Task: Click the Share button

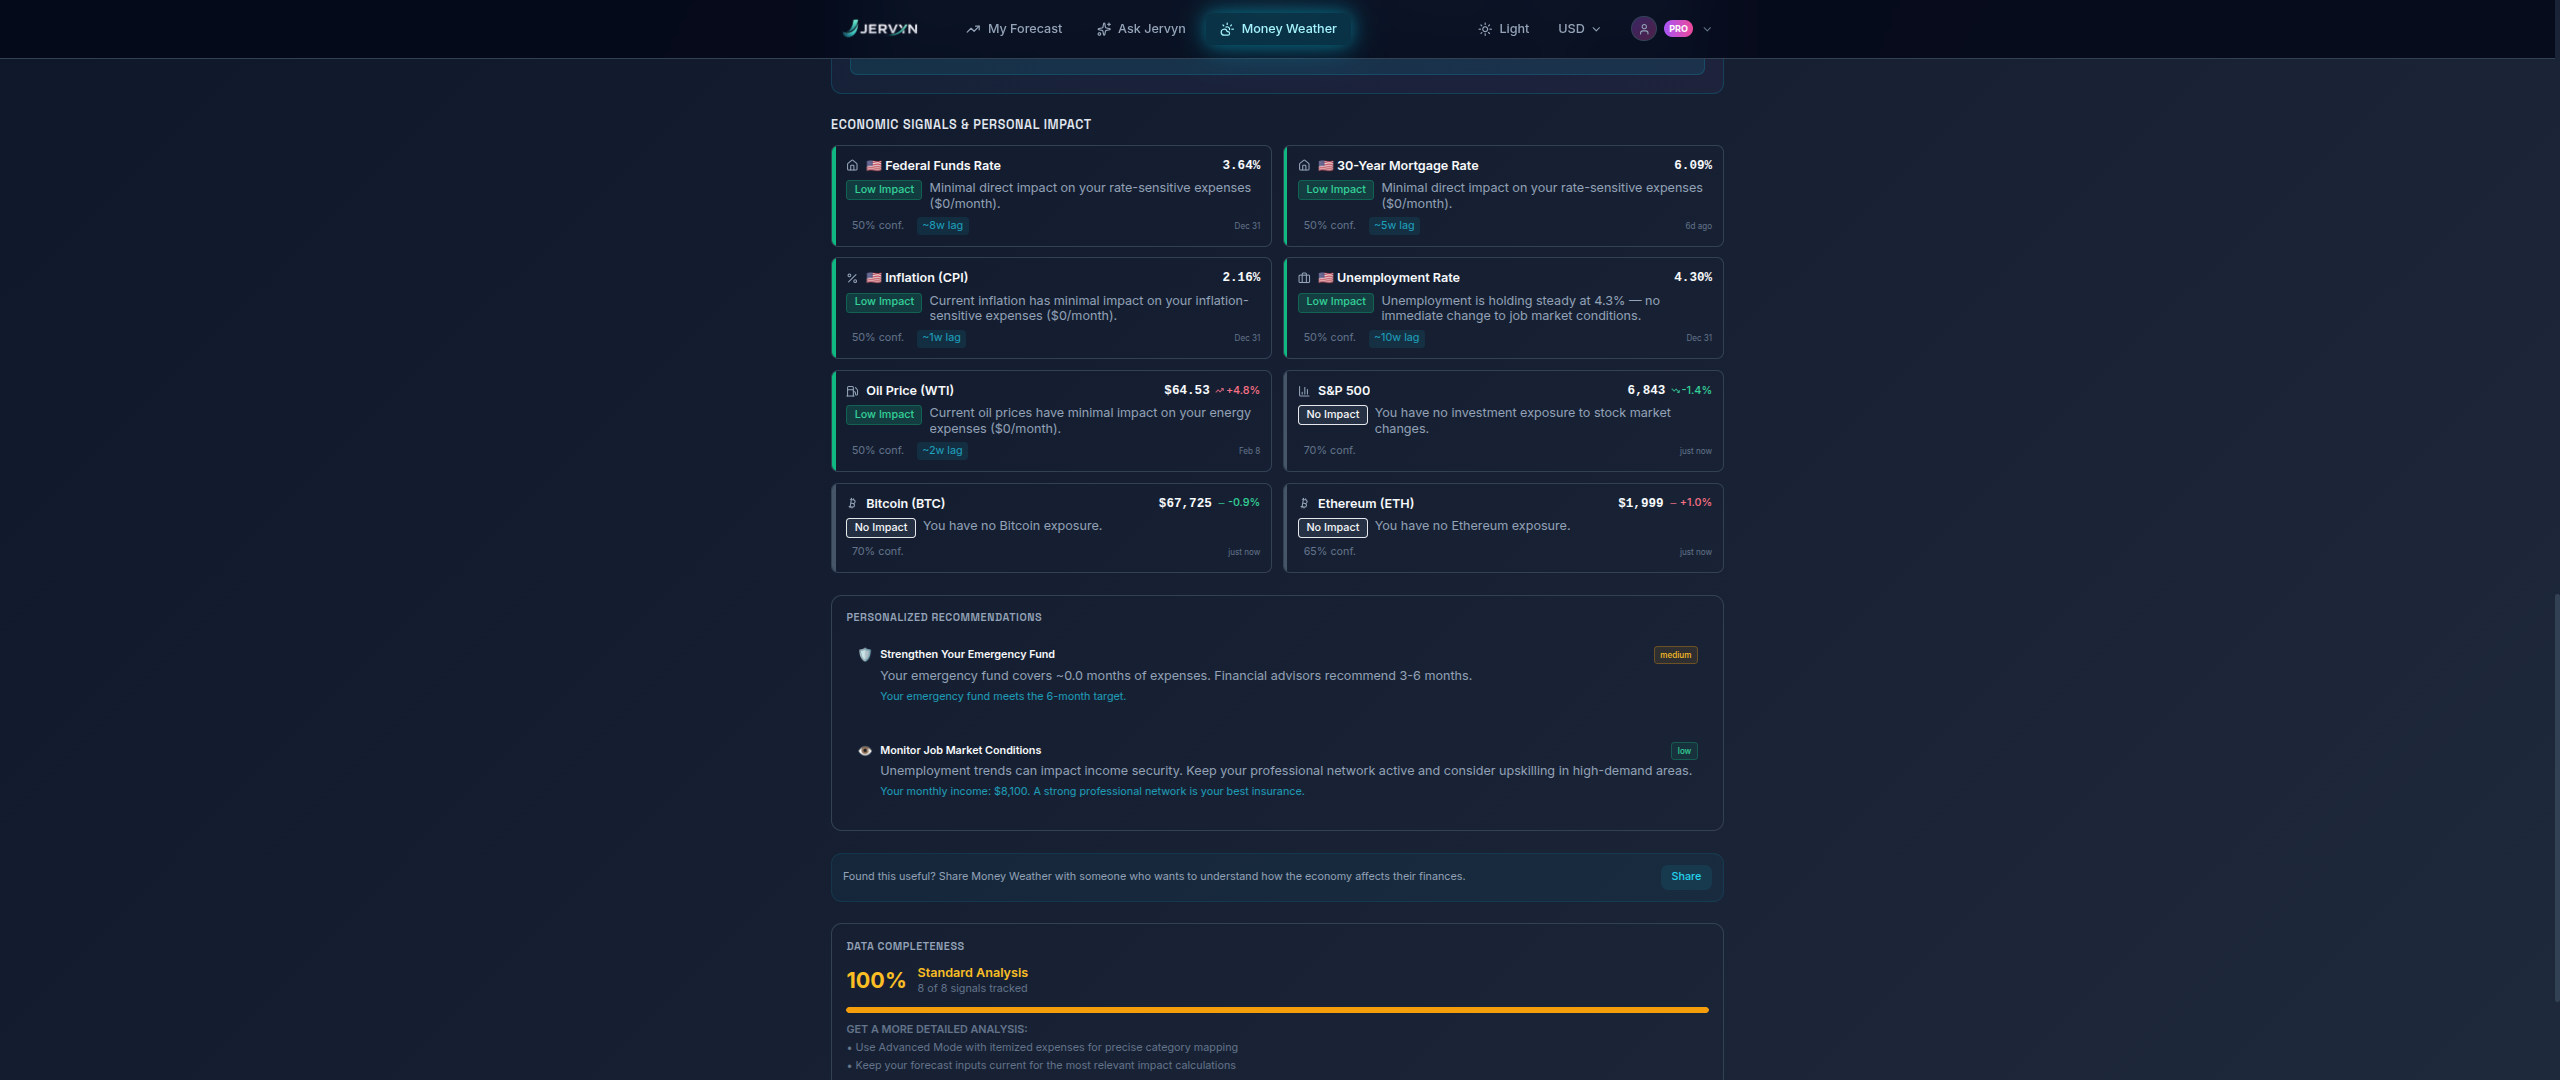Action: [x=1686, y=876]
